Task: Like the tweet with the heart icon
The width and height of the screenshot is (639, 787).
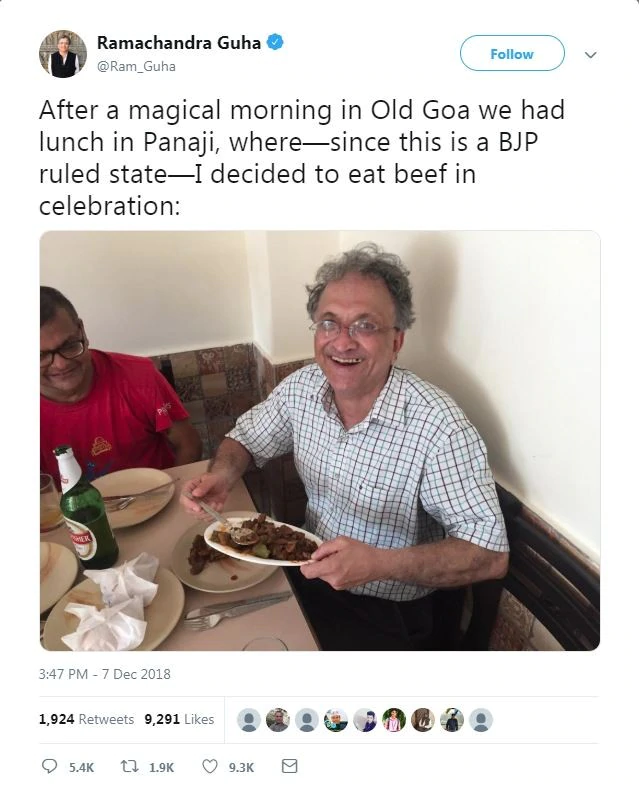Action: pyautogui.click(x=210, y=767)
